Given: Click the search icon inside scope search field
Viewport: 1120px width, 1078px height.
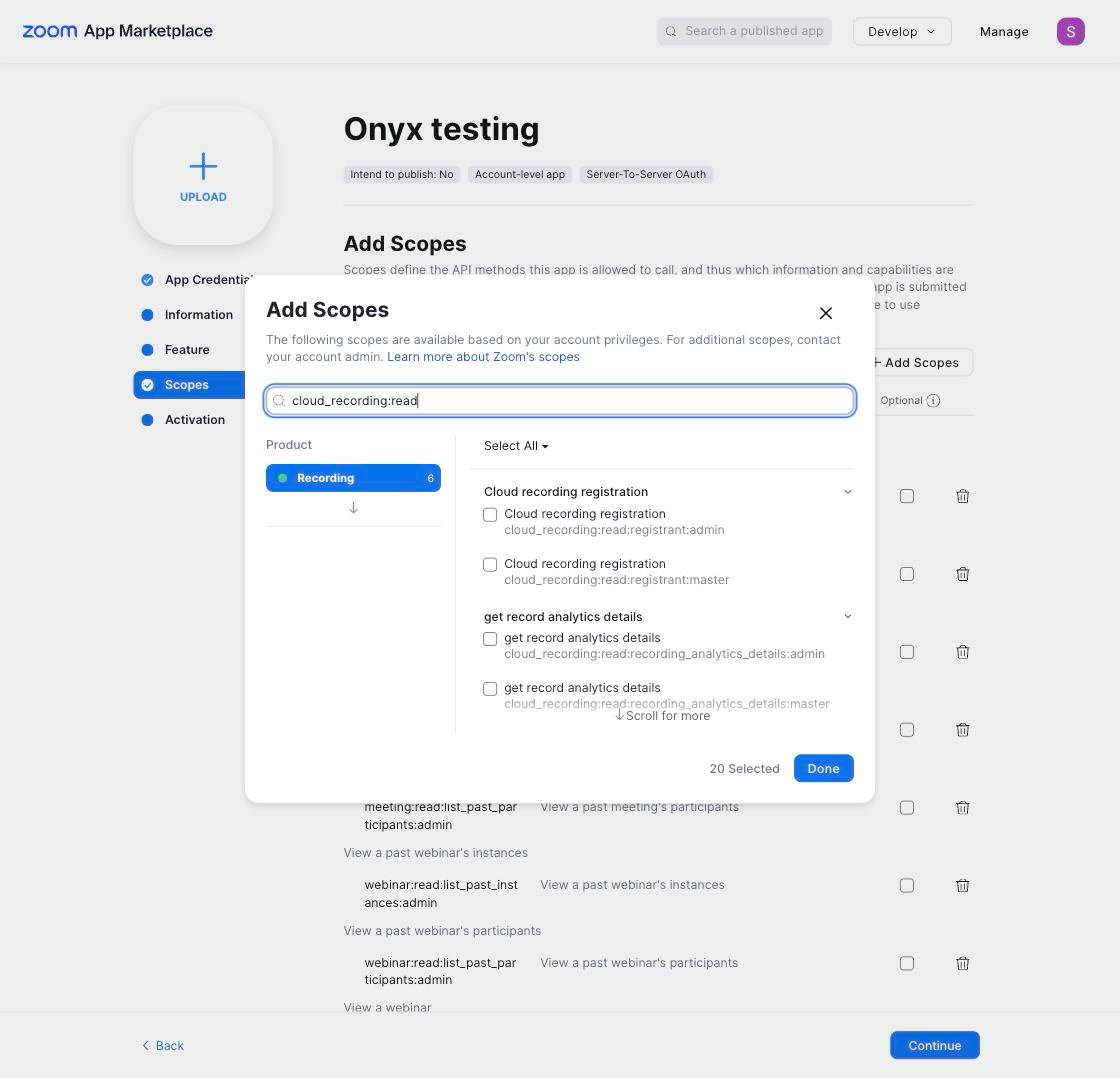Looking at the screenshot, I should (x=279, y=401).
